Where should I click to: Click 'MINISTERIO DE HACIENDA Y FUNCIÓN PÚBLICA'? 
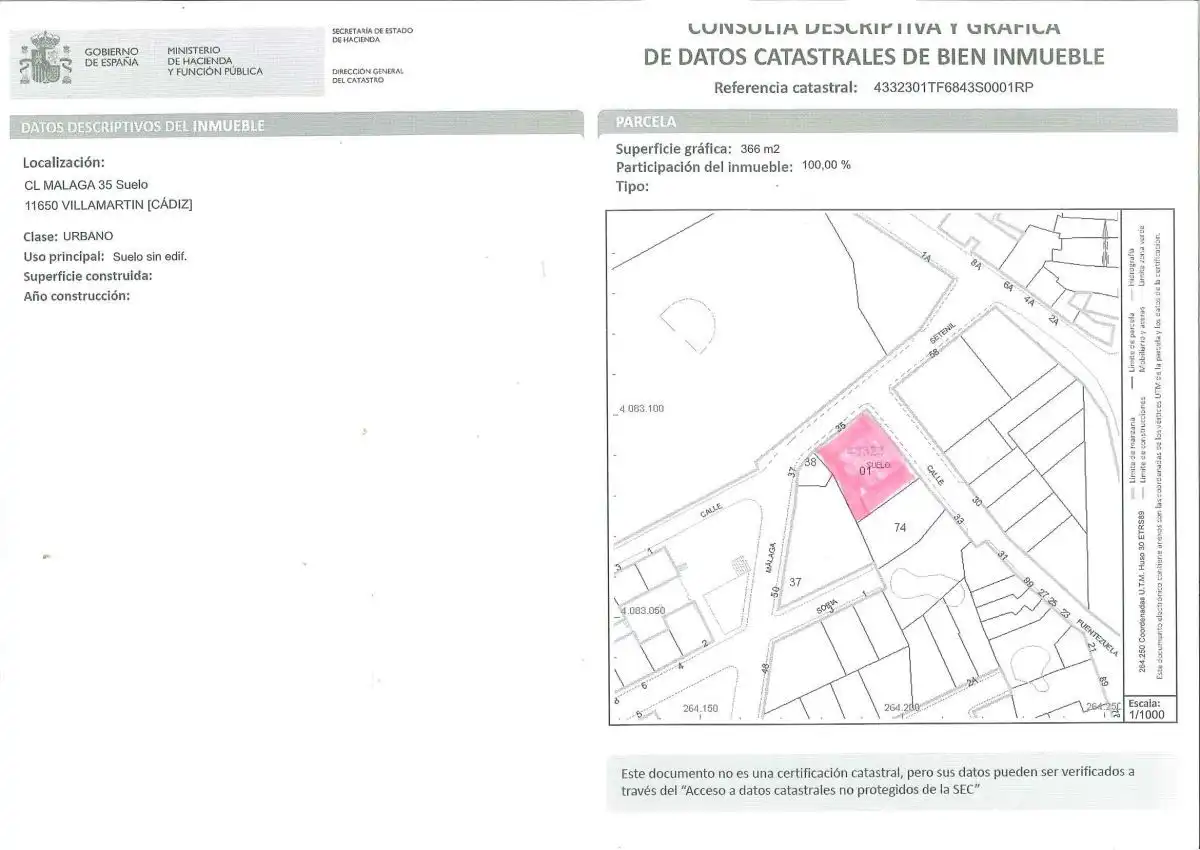pyautogui.click(x=215, y=61)
